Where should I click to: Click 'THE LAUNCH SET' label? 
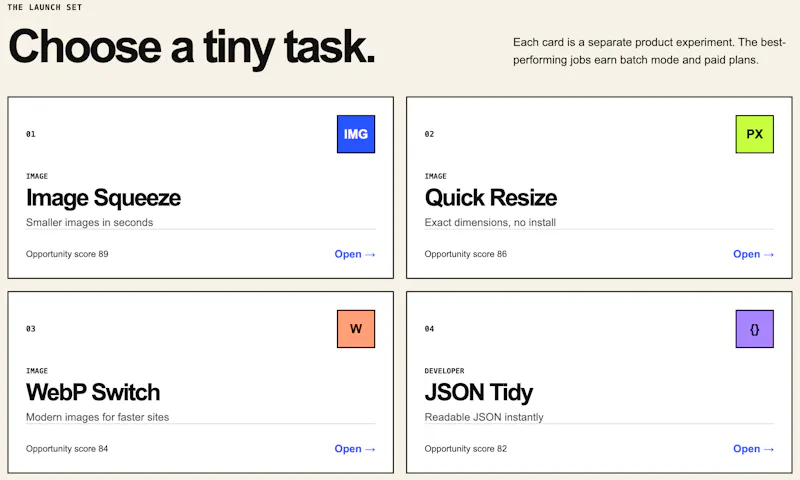click(x=44, y=7)
